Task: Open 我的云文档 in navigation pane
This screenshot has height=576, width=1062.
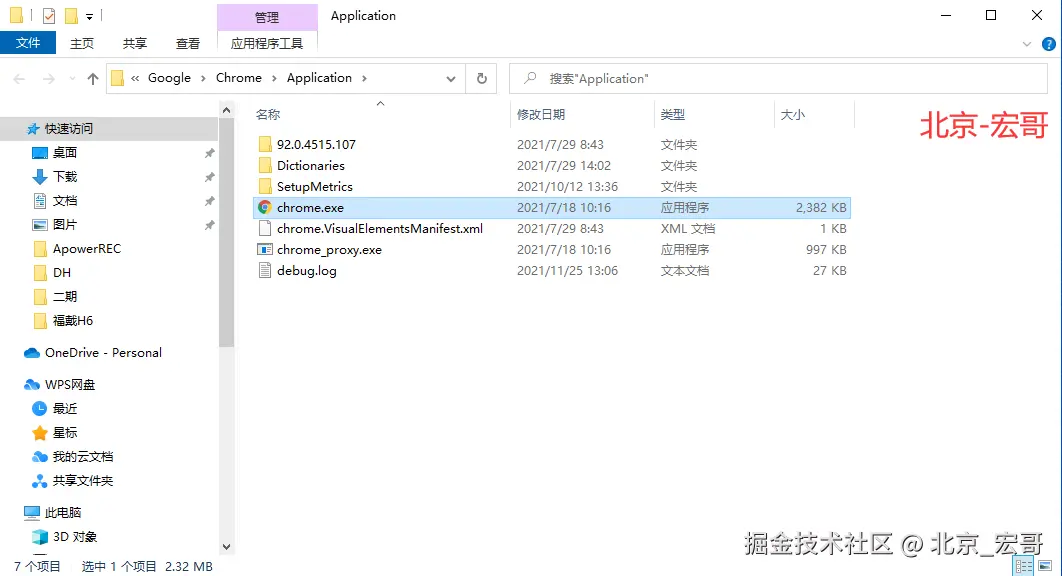Action: 83,457
